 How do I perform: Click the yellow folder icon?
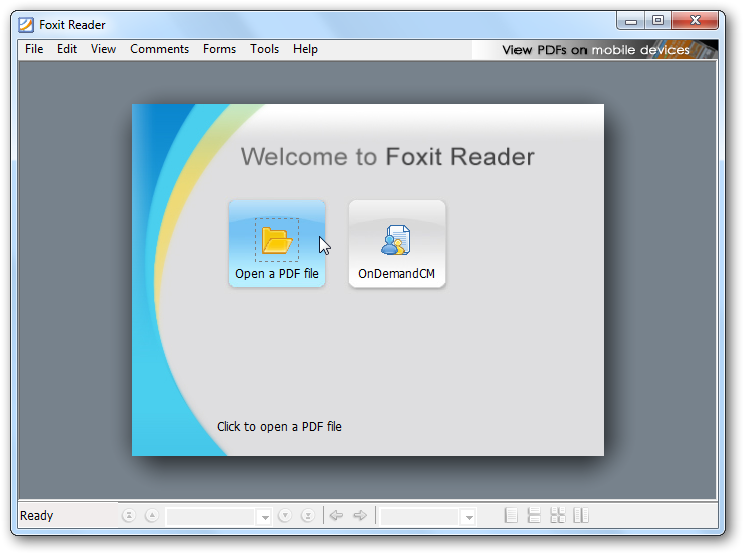[277, 240]
